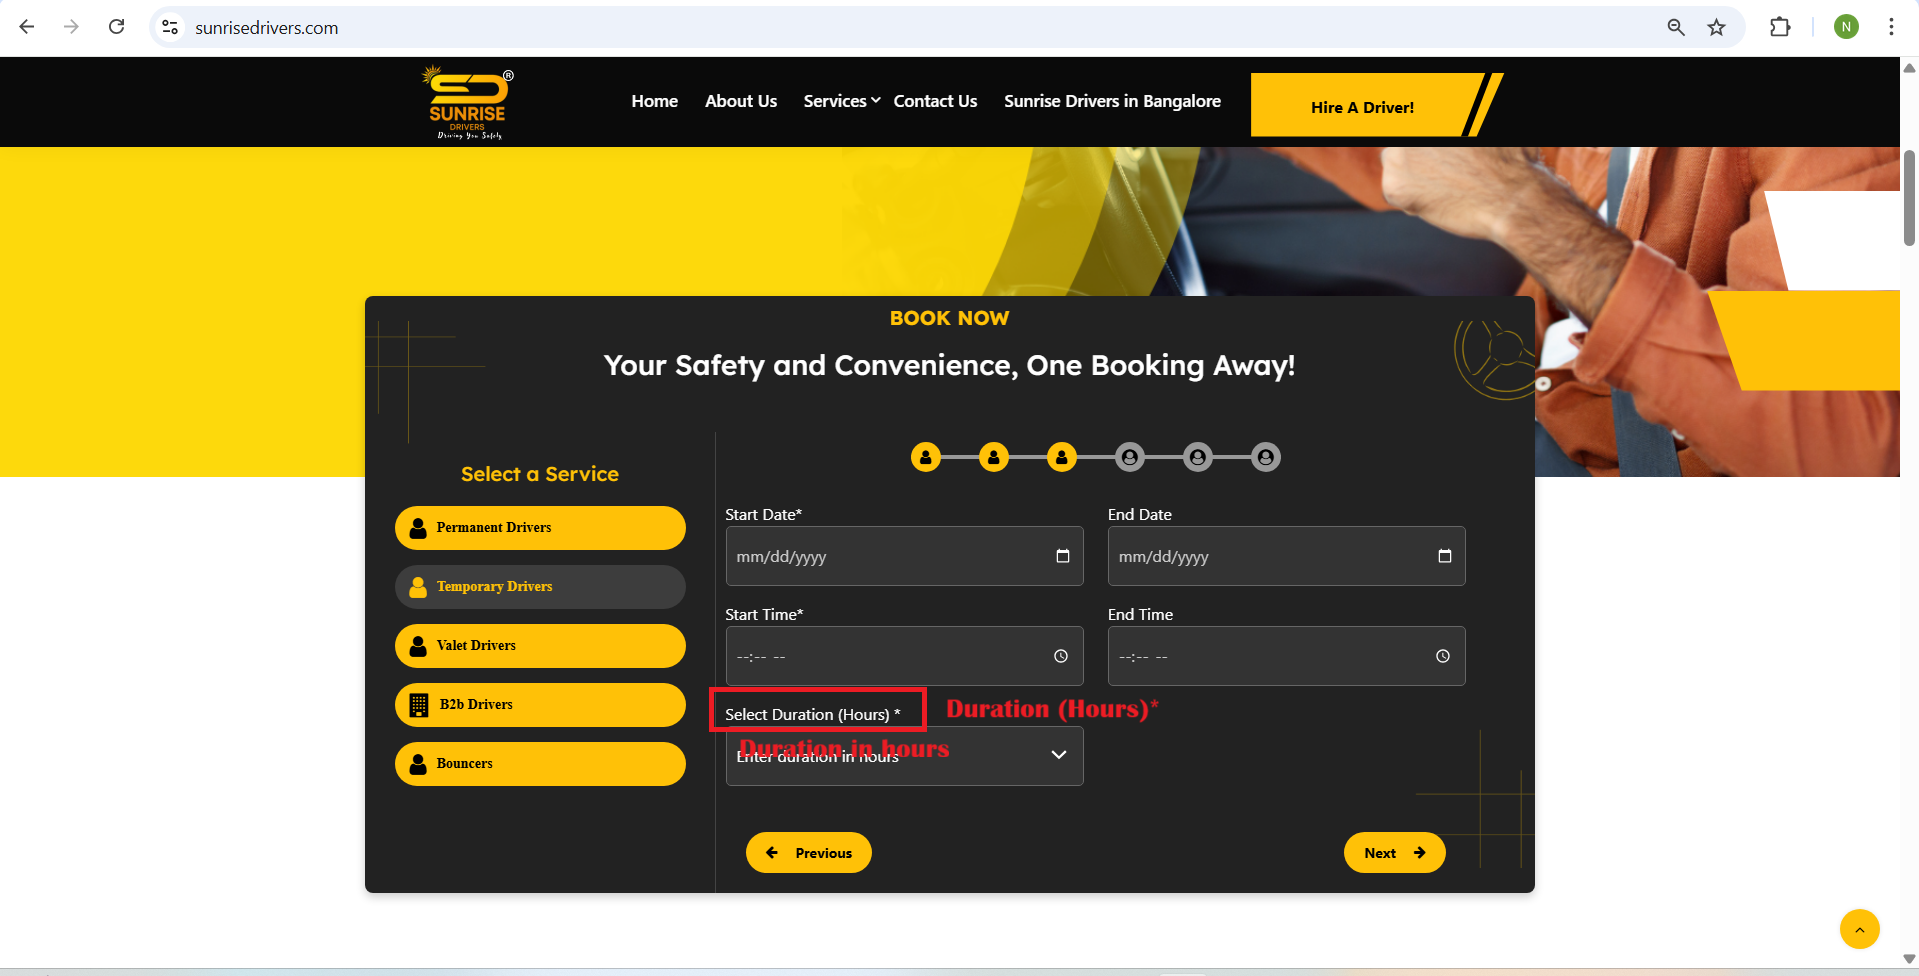The image size is (1919, 976).
Task: Click the Next button
Action: click(x=1394, y=853)
